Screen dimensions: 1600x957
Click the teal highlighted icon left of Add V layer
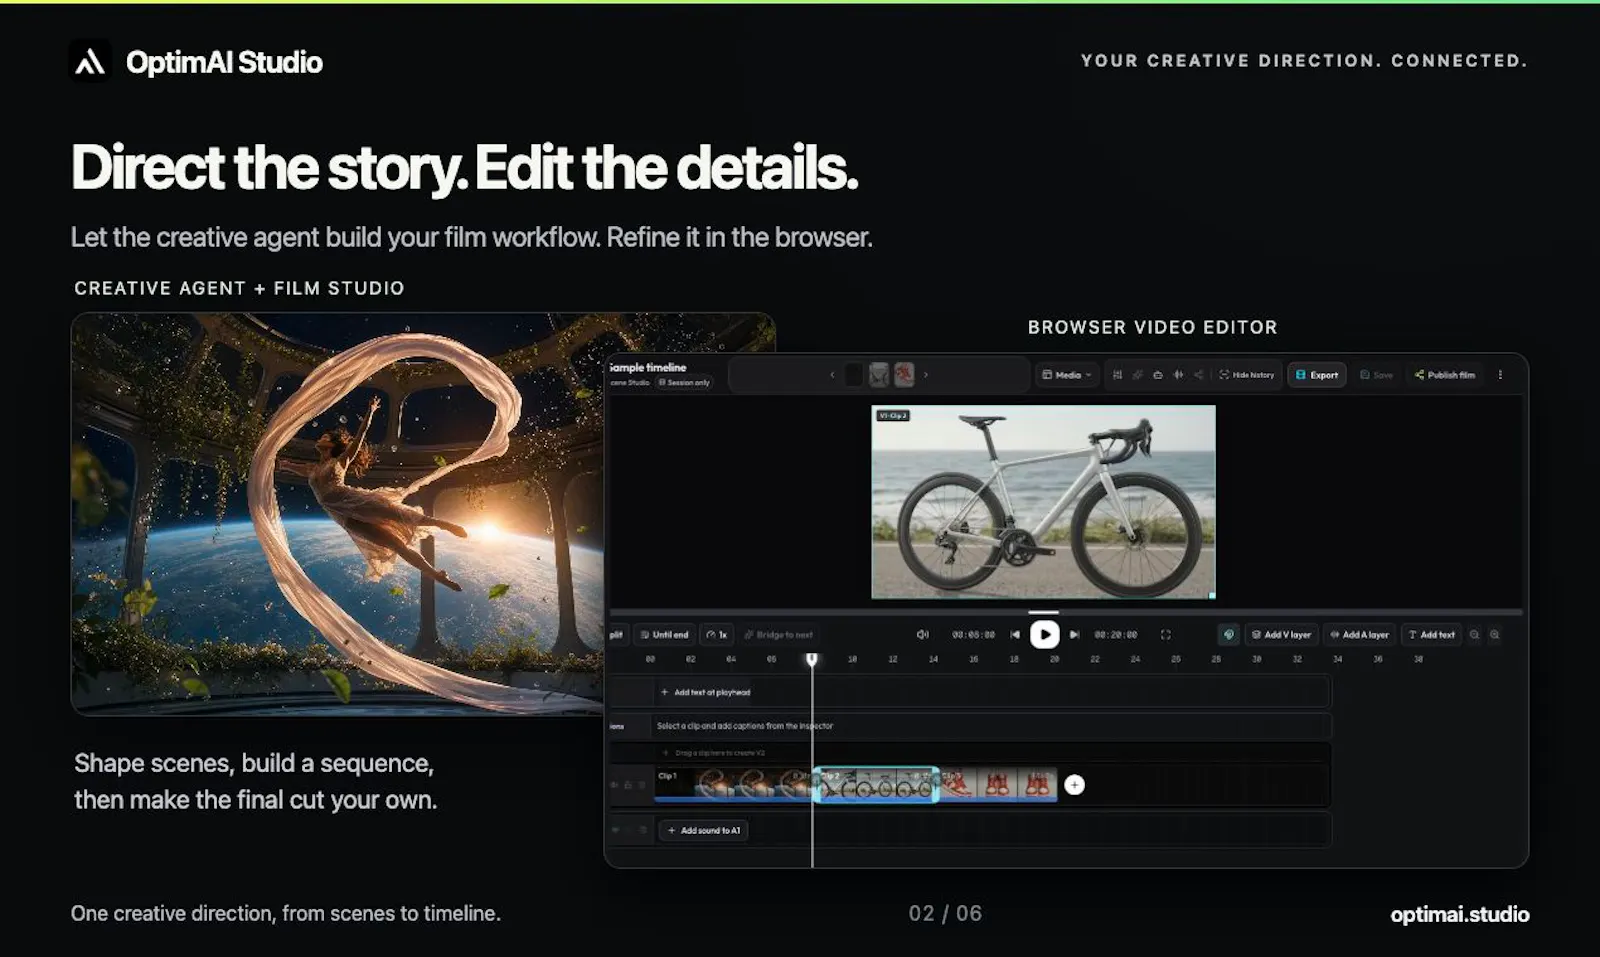(x=1229, y=634)
